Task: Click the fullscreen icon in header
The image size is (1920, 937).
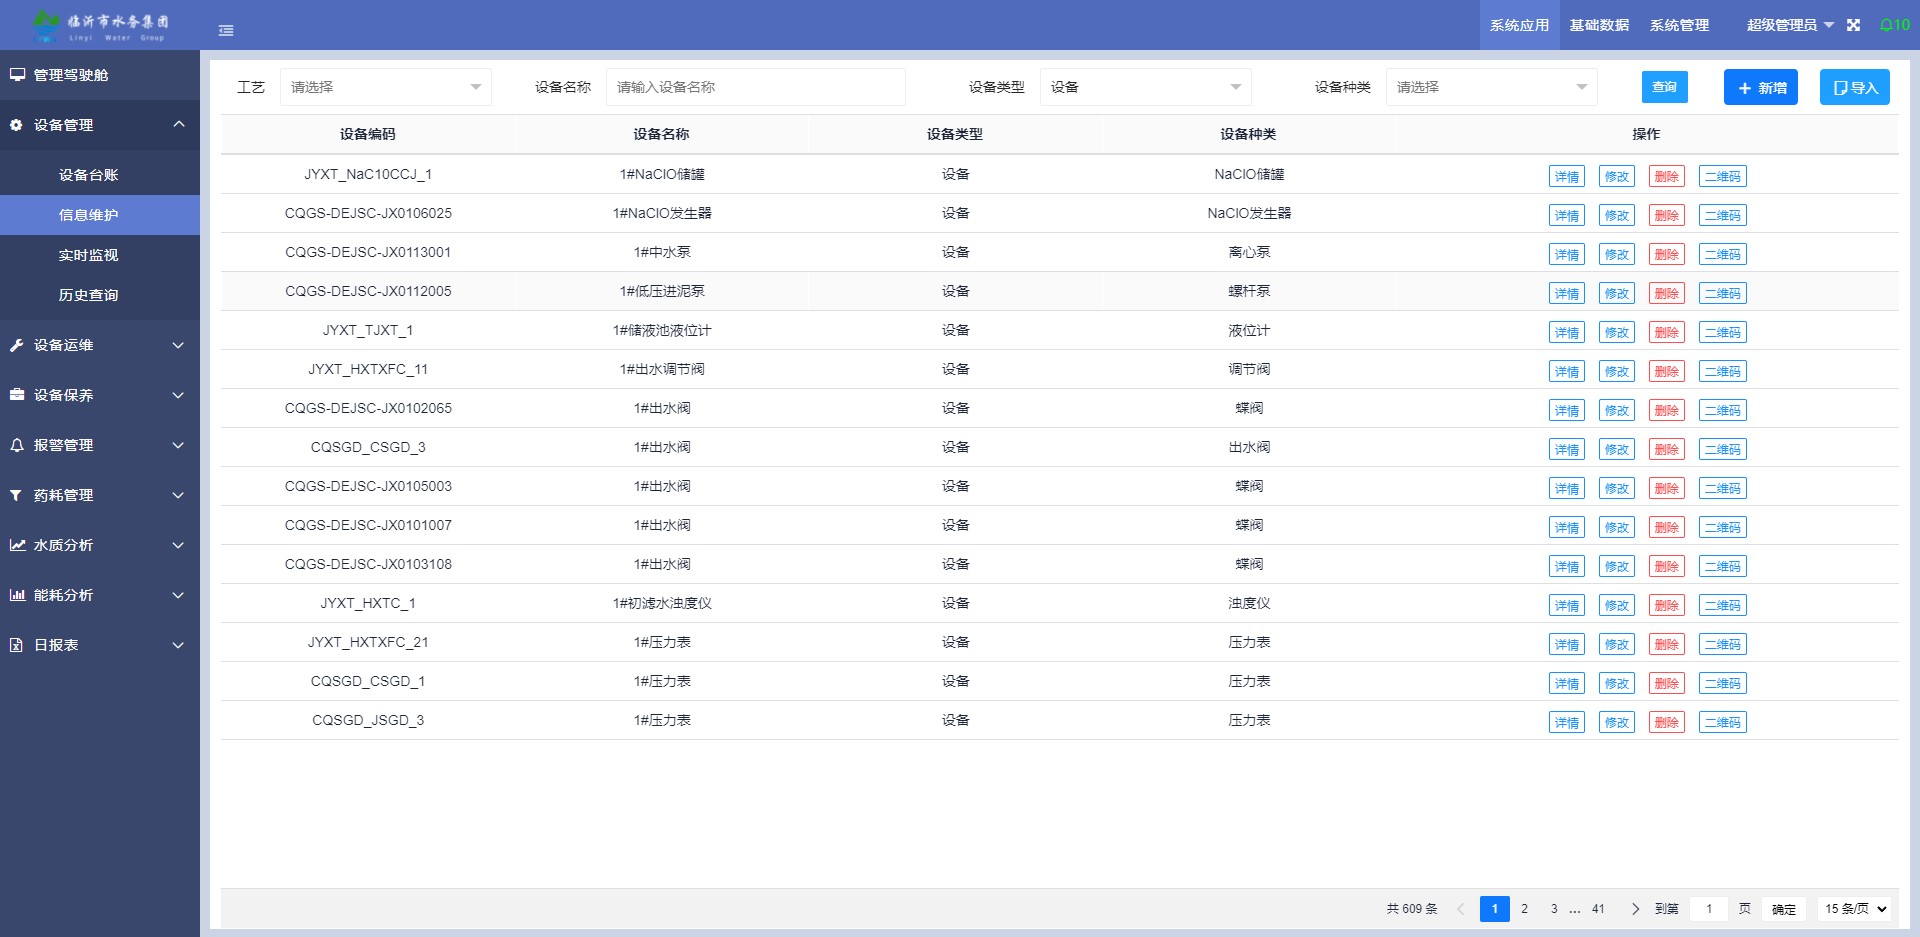Action: pyautogui.click(x=1853, y=25)
